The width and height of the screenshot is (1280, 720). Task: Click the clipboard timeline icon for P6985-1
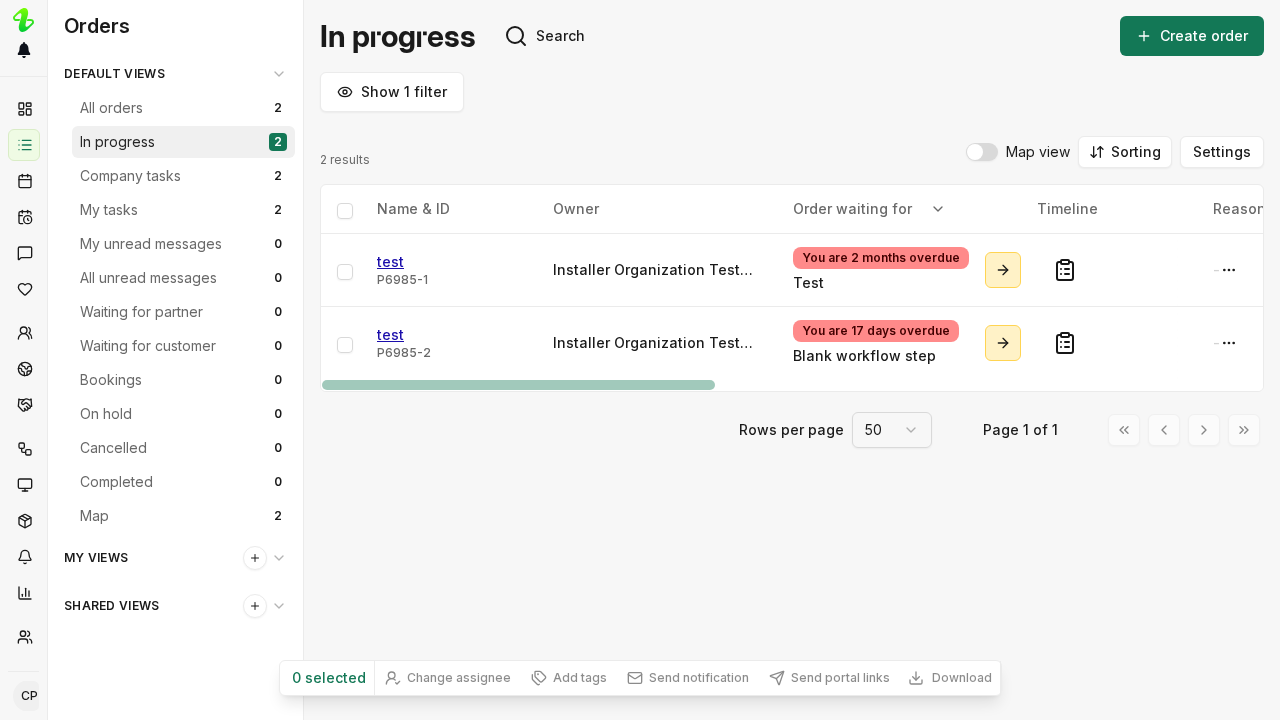[x=1065, y=270]
